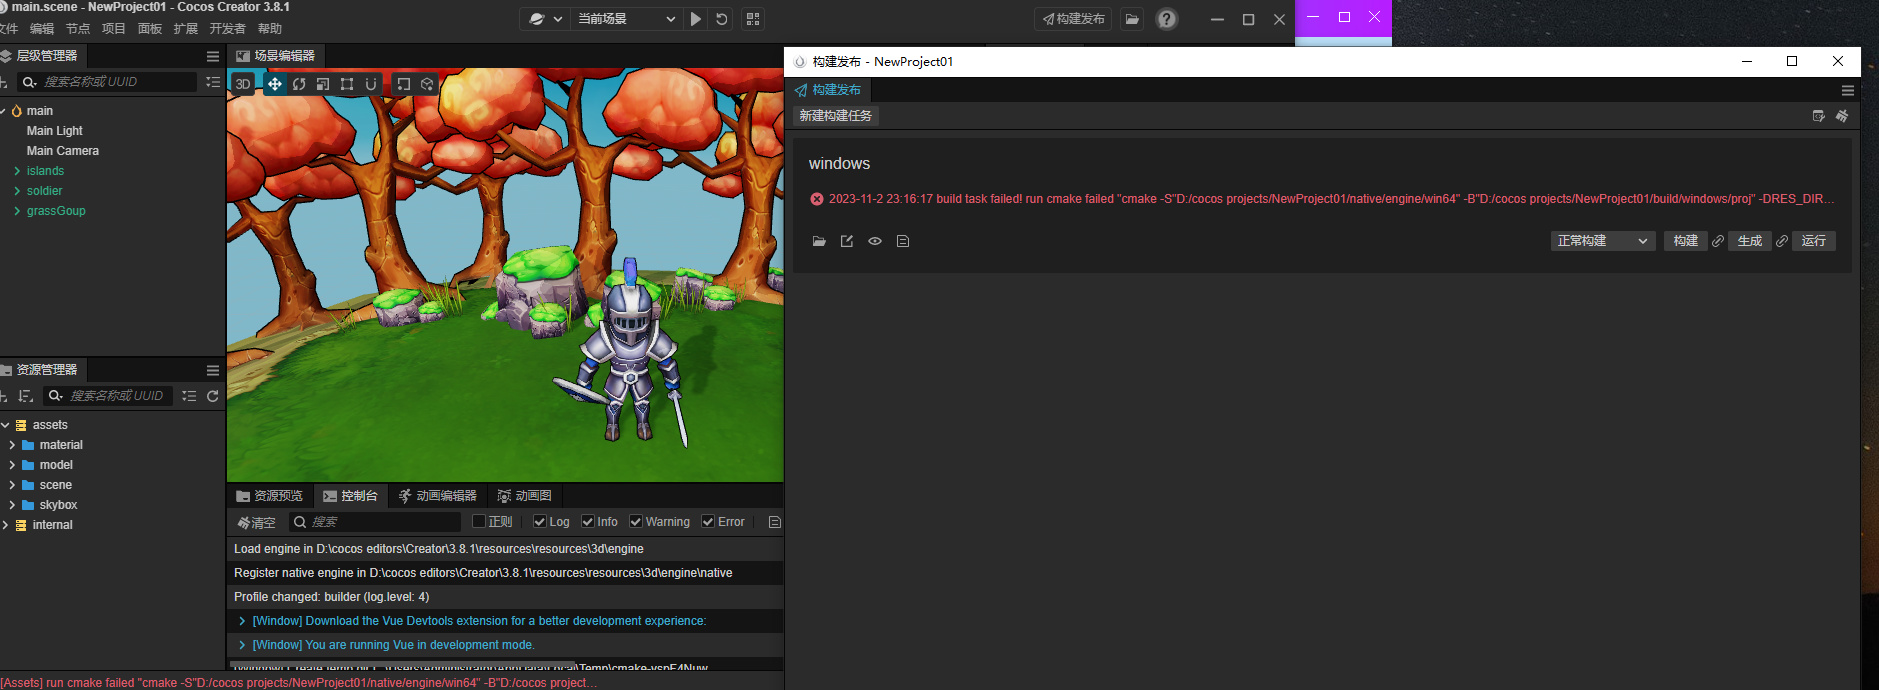Click the local/world coordinate cube icon
The image size is (1879, 690).
click(x=427, y=84)
